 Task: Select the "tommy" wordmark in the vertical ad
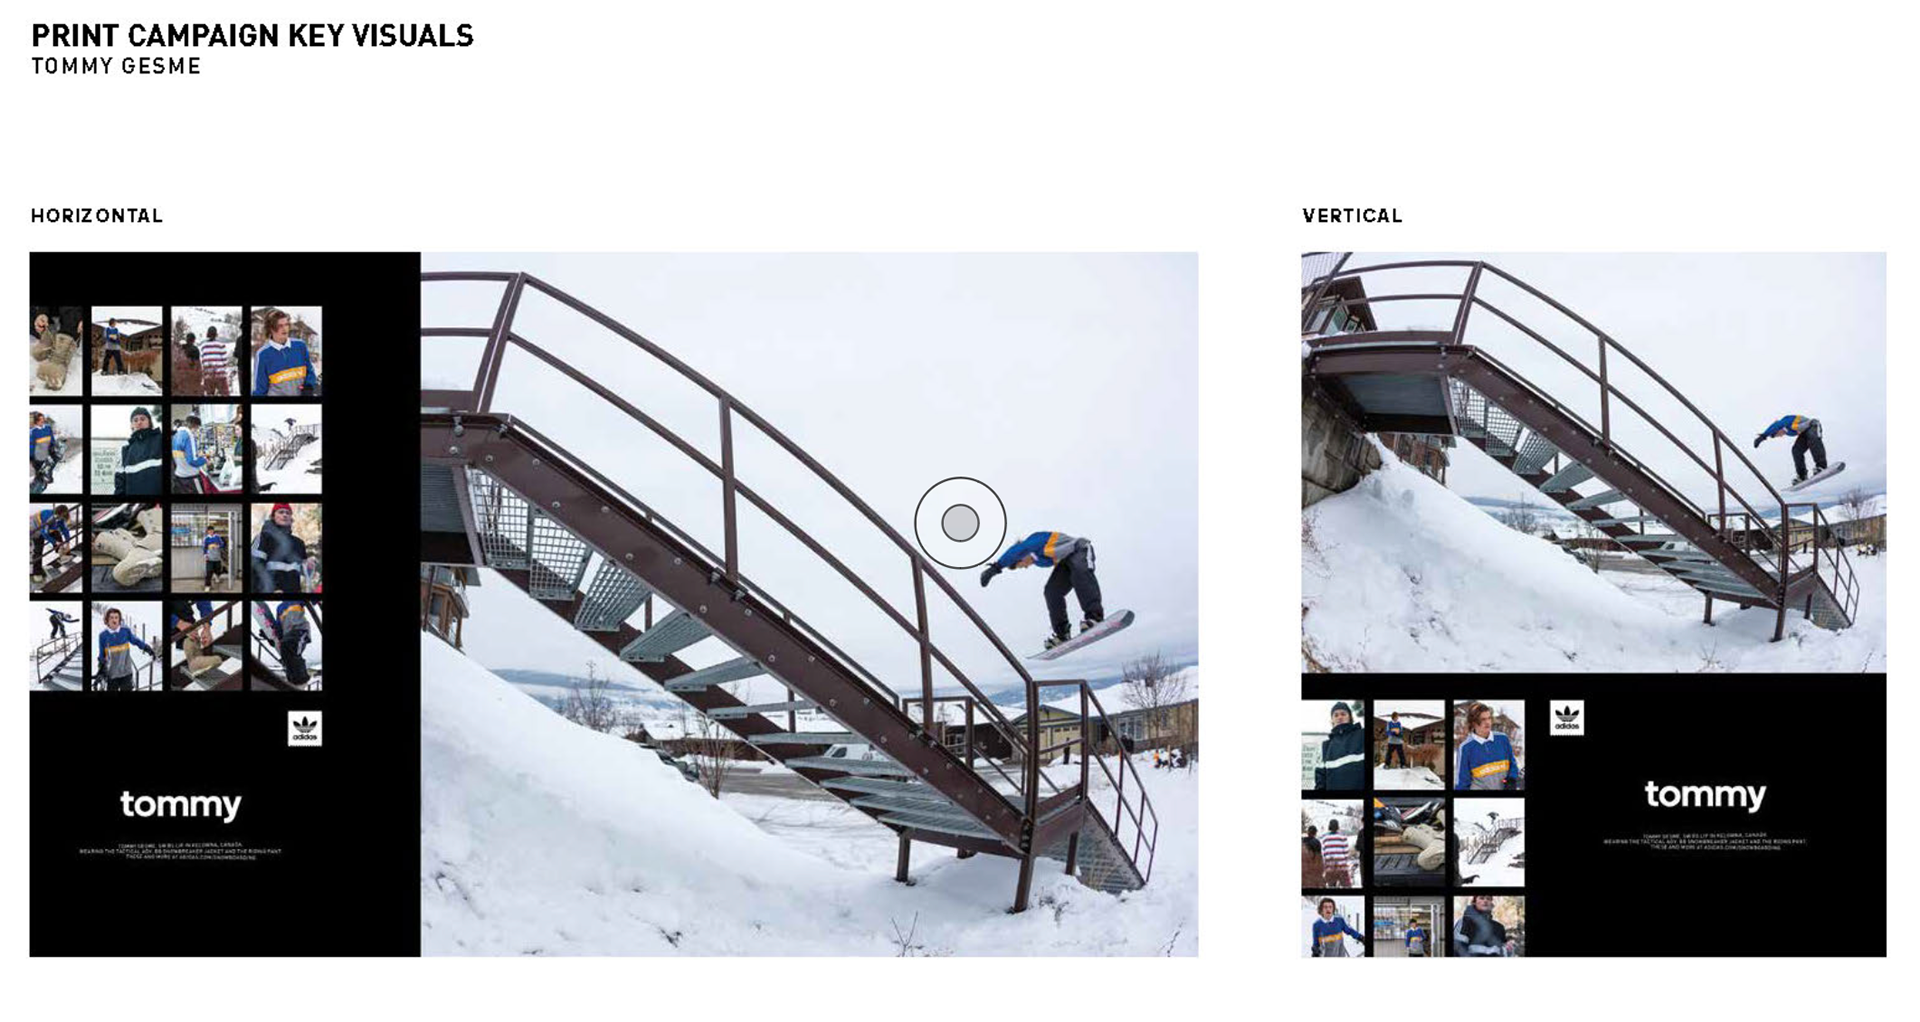[1705, 795]
